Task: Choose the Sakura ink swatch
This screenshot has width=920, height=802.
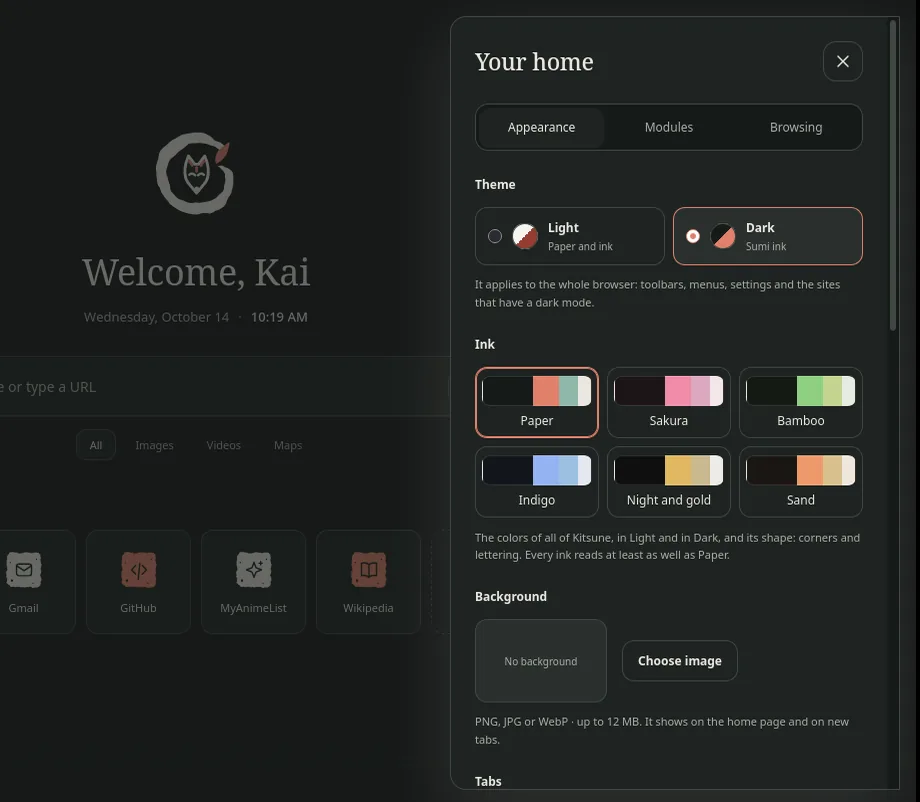Action: 668,402
